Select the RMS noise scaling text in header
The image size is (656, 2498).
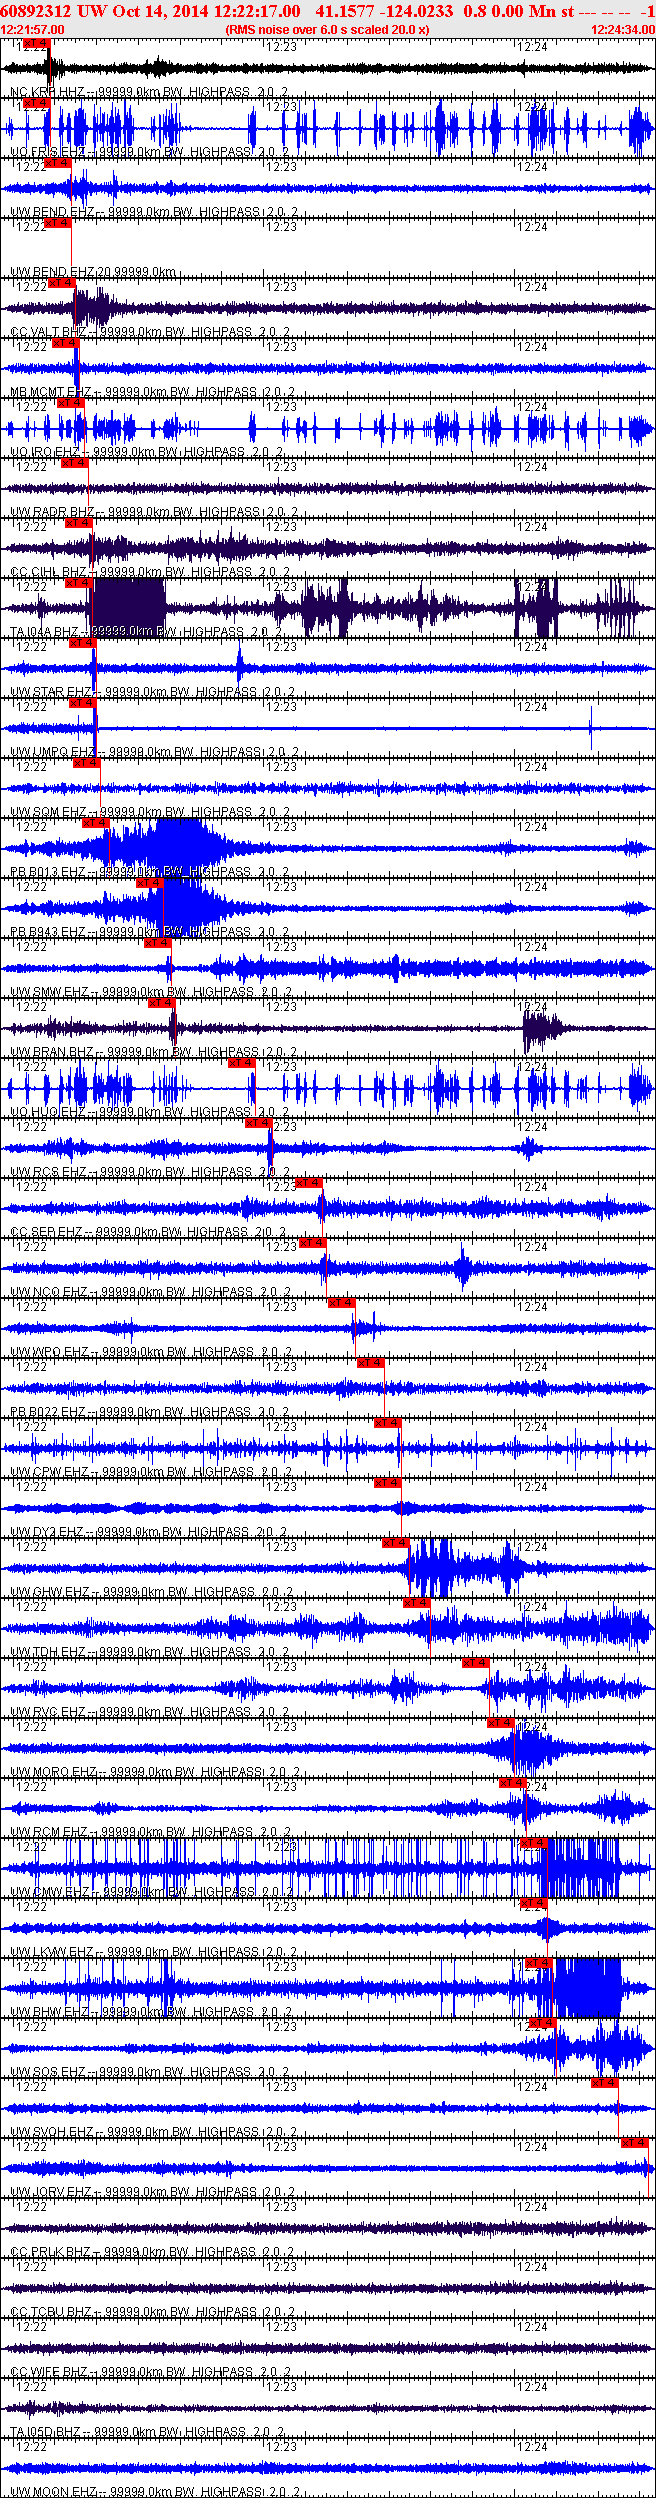coord(327,30)
